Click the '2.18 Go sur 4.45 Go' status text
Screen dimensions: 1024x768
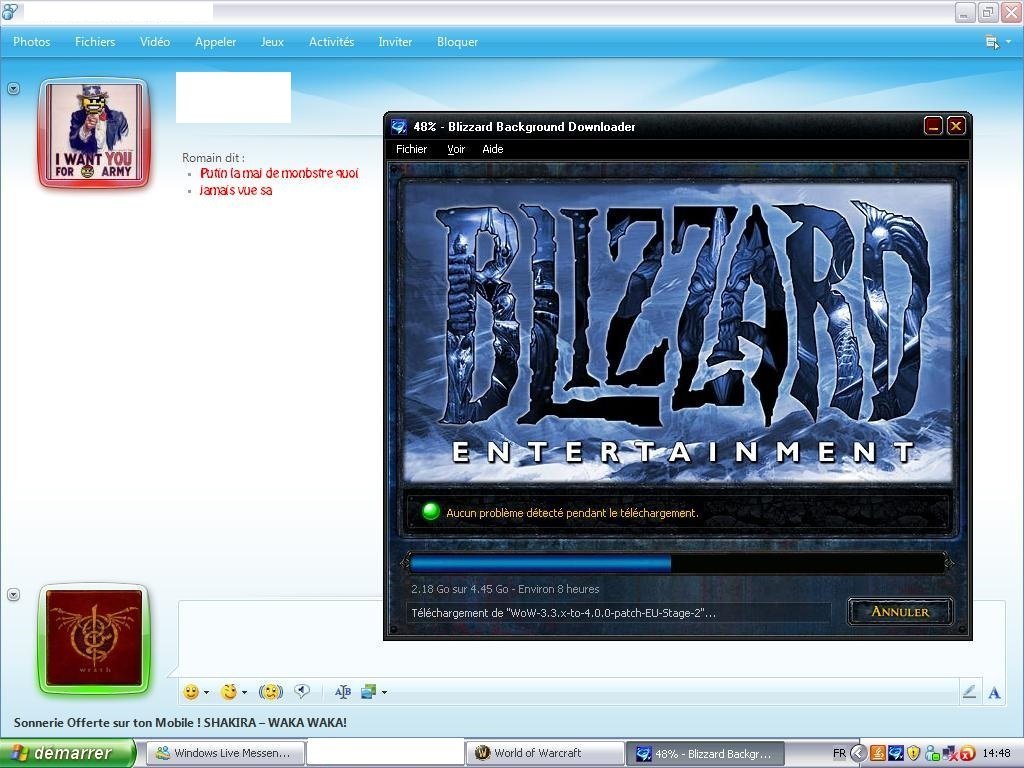(x=505, y=589)
